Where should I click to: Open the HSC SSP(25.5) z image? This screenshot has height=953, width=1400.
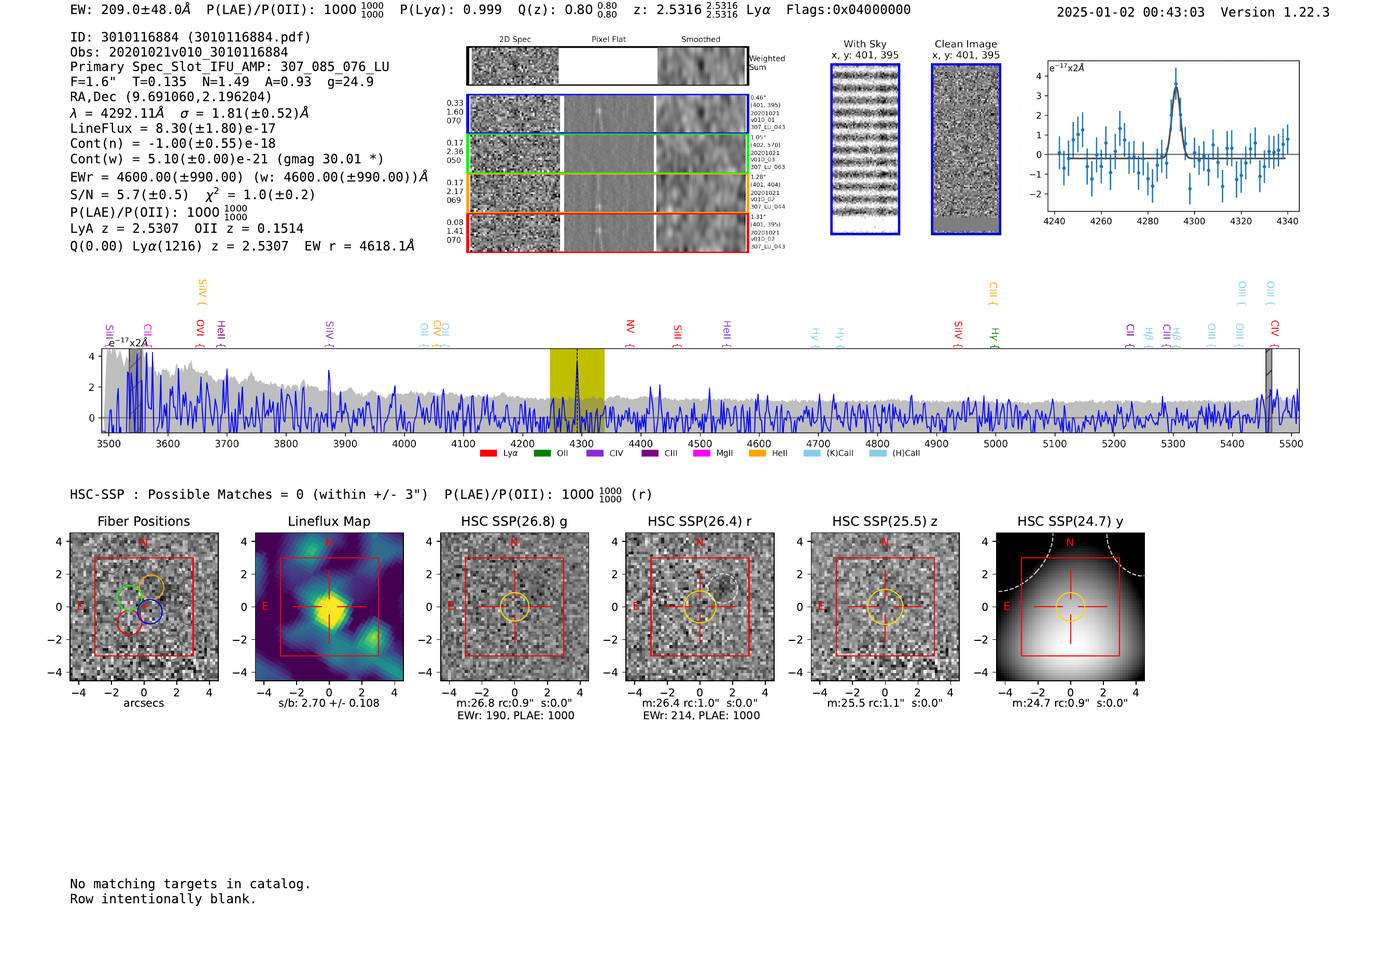click(x=885, y=607)
